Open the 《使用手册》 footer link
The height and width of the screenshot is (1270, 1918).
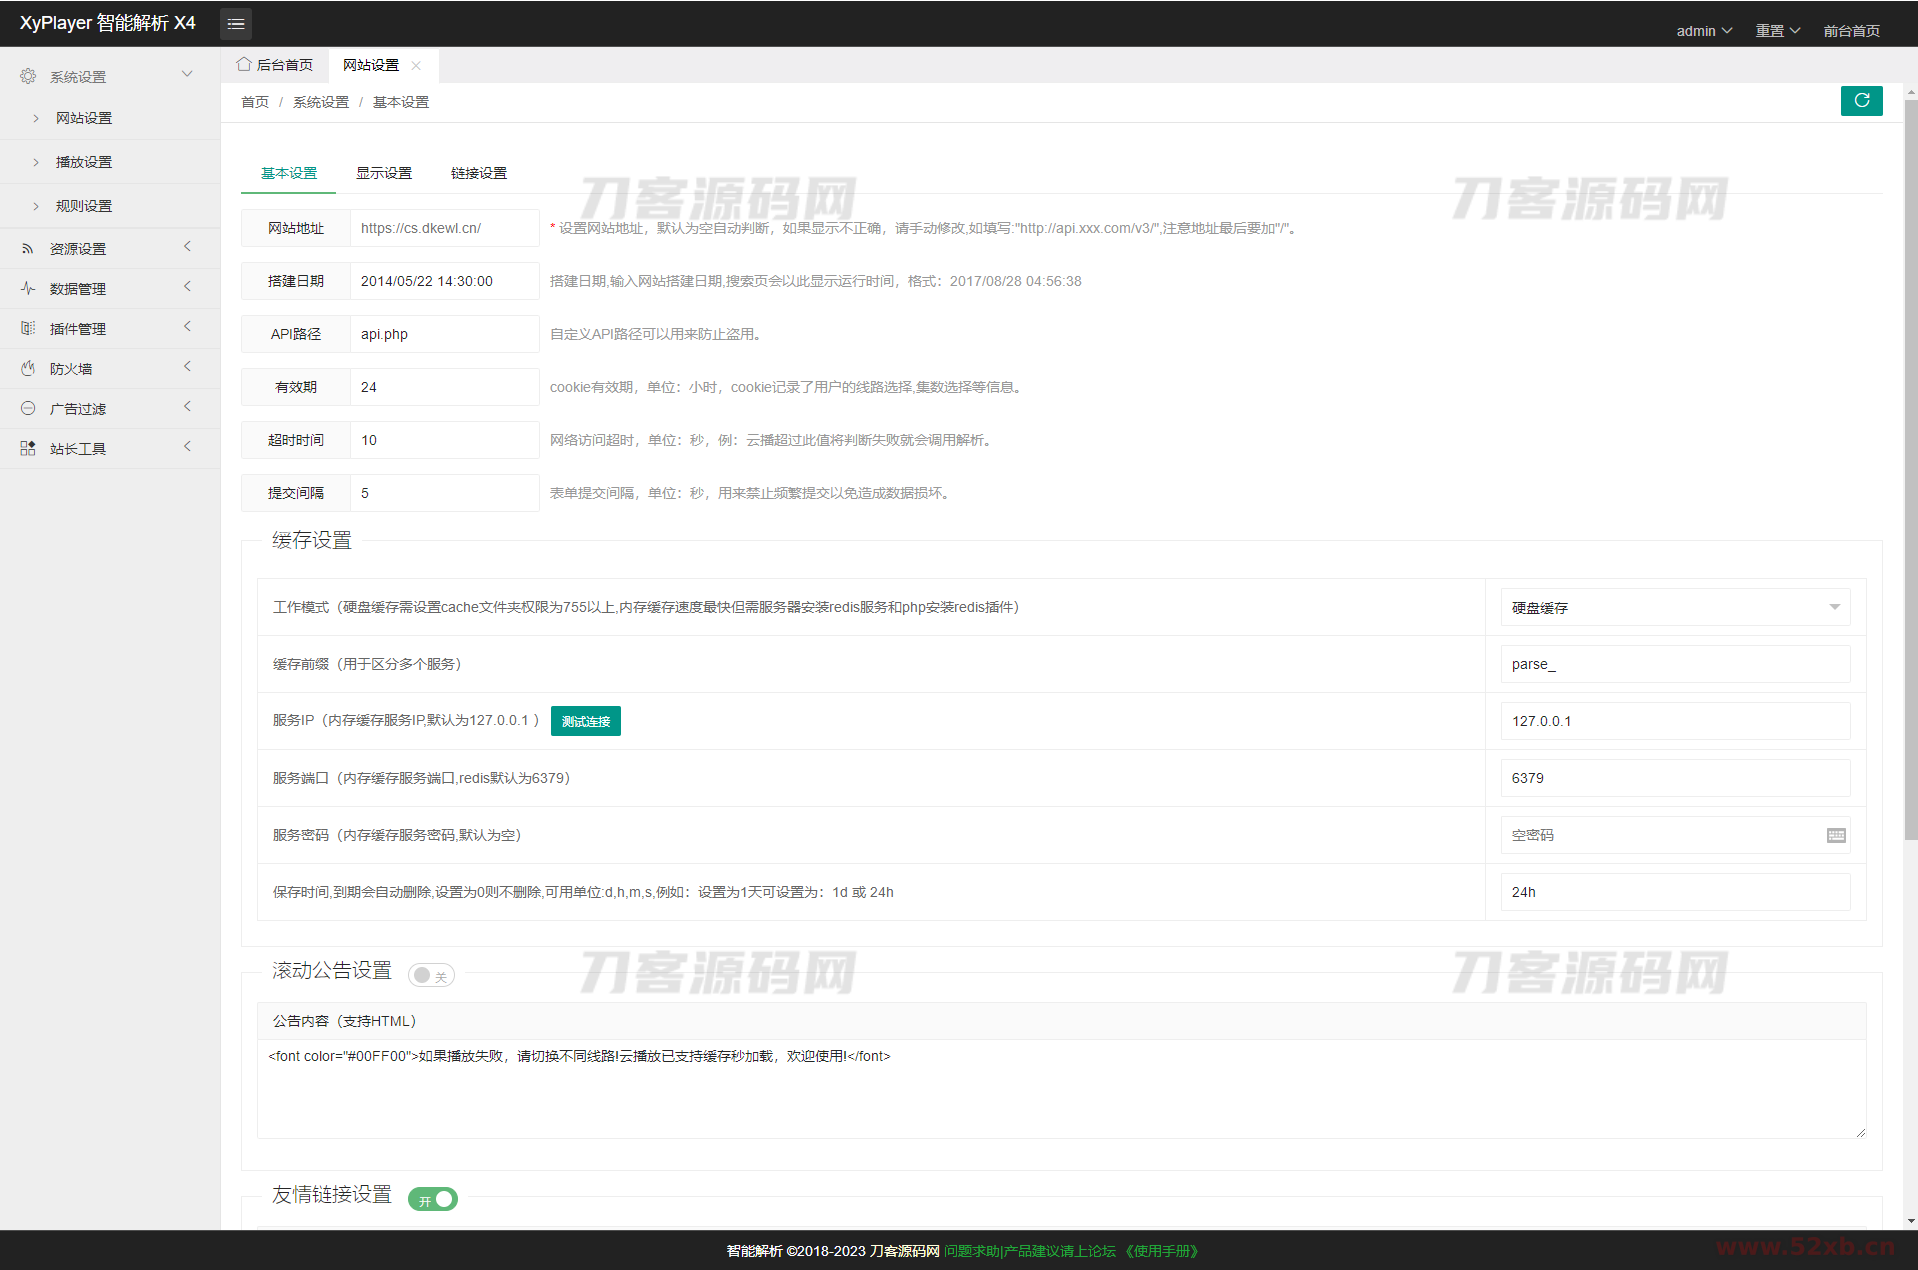coord(1161,1251)
